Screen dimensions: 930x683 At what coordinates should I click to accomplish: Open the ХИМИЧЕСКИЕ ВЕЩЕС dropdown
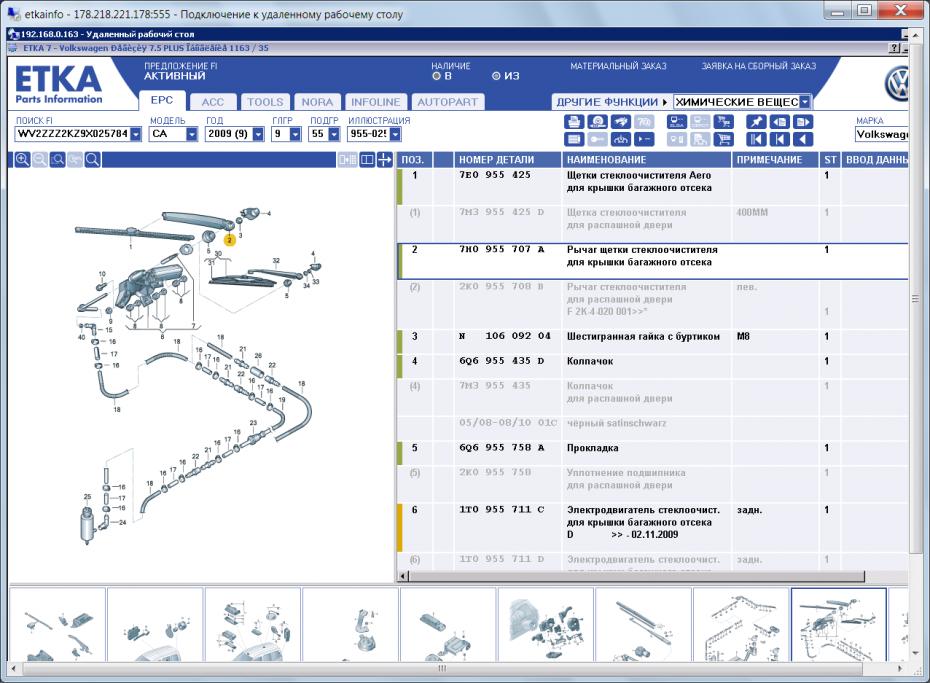pyautogui.click(x=805, y=102)
